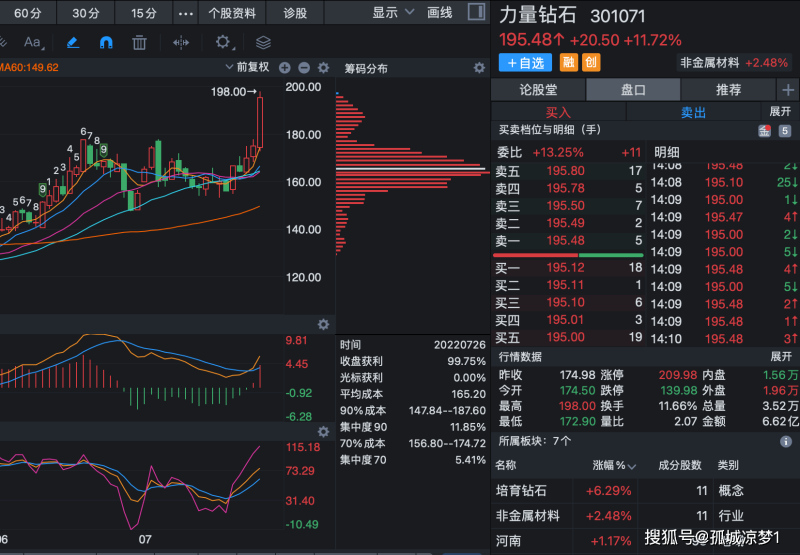Click the info icon beside 所属板块
The height and width of the screenshot is (555, 800).
click(x=786, y=442)
